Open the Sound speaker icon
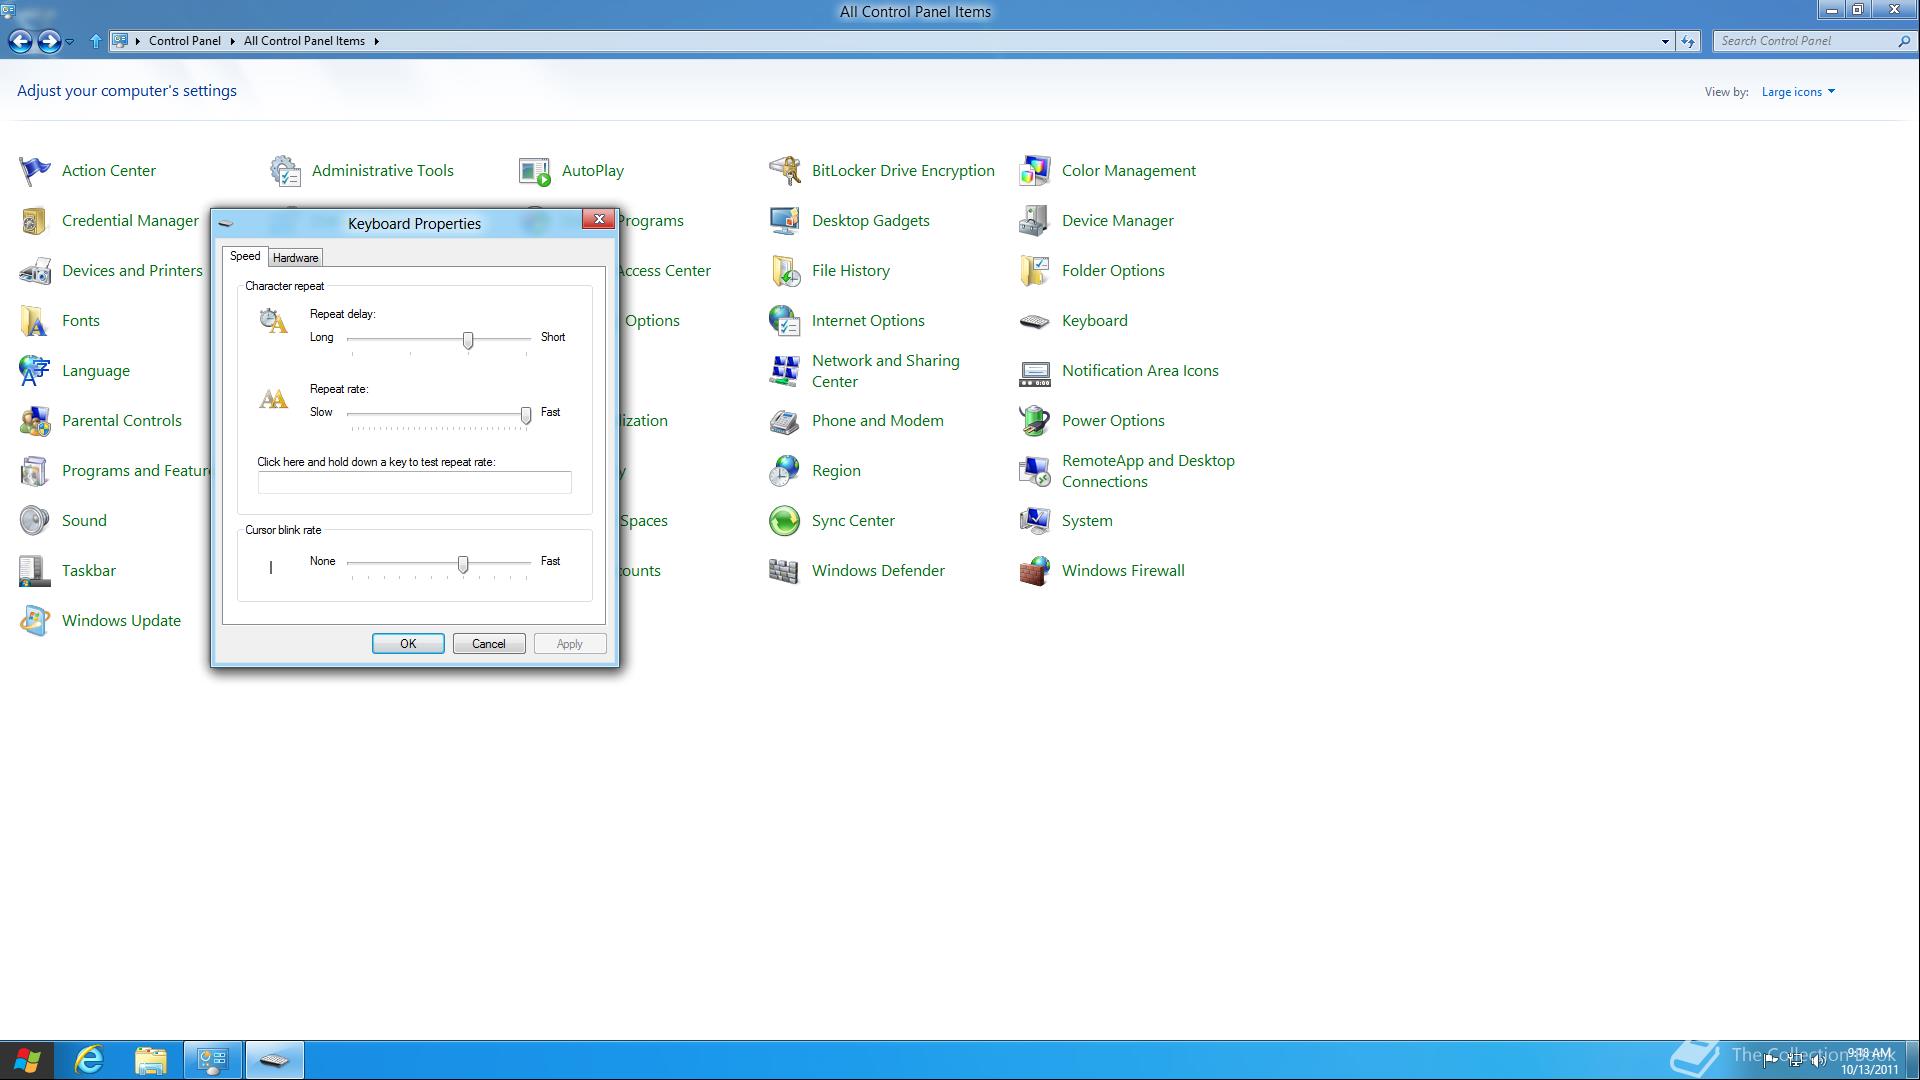 [35, 521]
